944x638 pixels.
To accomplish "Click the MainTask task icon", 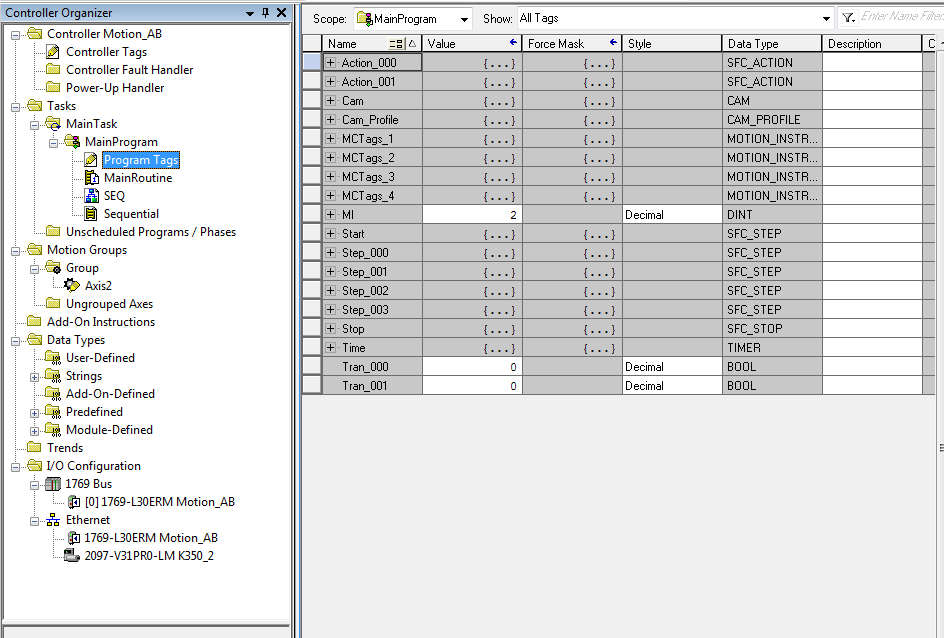I will pyautogui.click(x=54, y=124).
